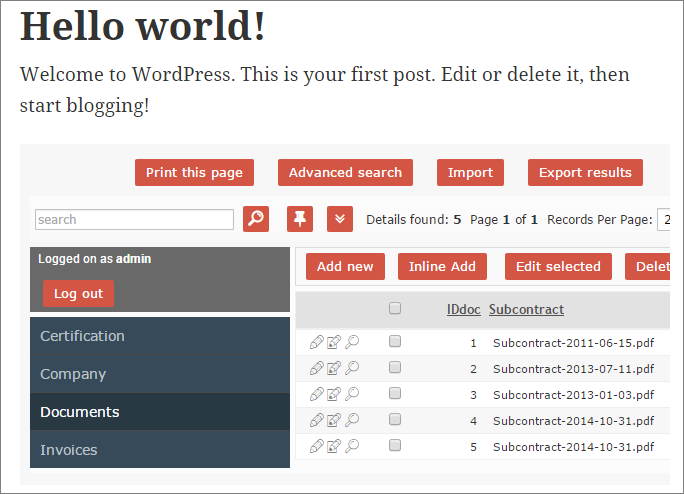Click the magnifier view icon for row 3
The image size is (684, 494).
point(352,395)
